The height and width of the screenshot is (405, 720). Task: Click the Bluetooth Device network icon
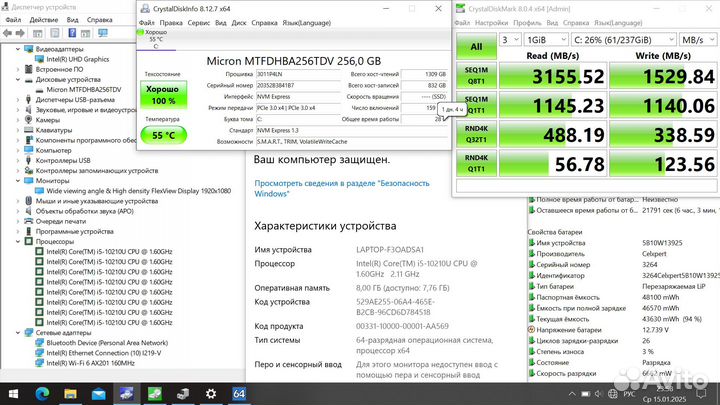[x=39, y=343]
